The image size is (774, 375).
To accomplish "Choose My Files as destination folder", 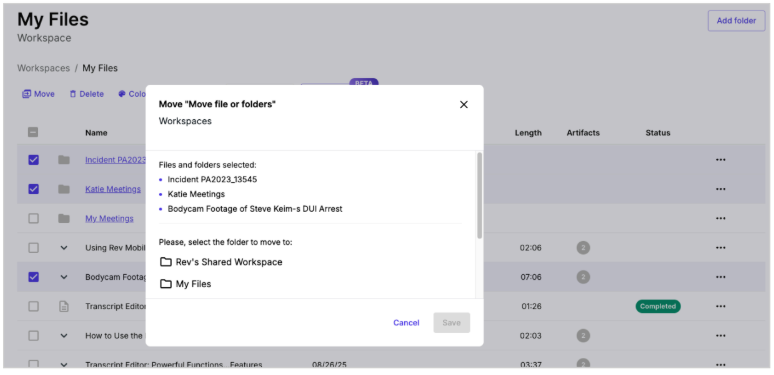I will [186, 284].
